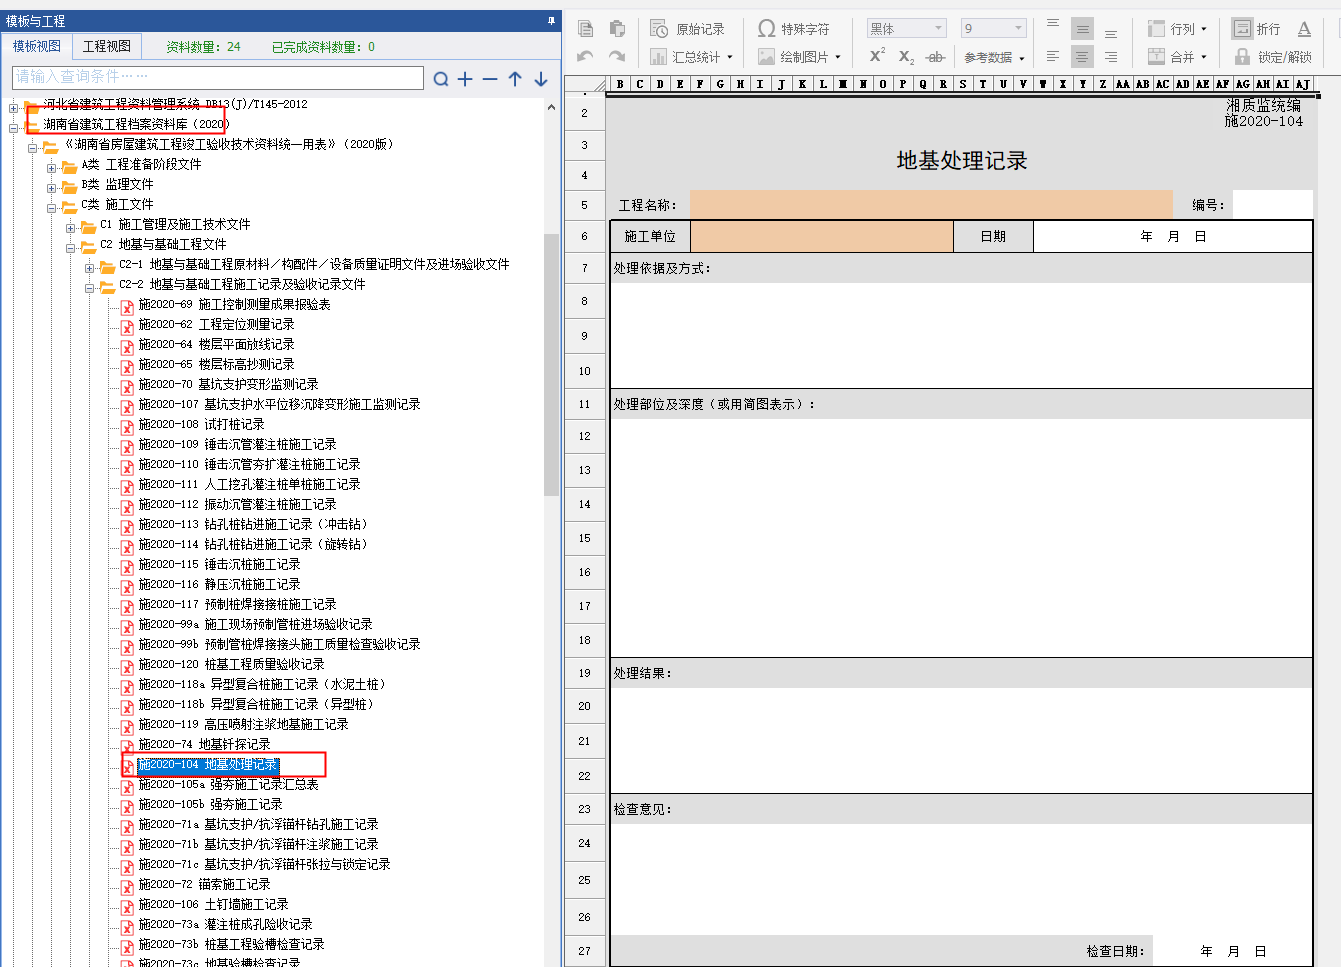Apply strikethrough formatting
Image resolution: width=1341 pixels, height=967 pixels.
(x=935, y=57)
